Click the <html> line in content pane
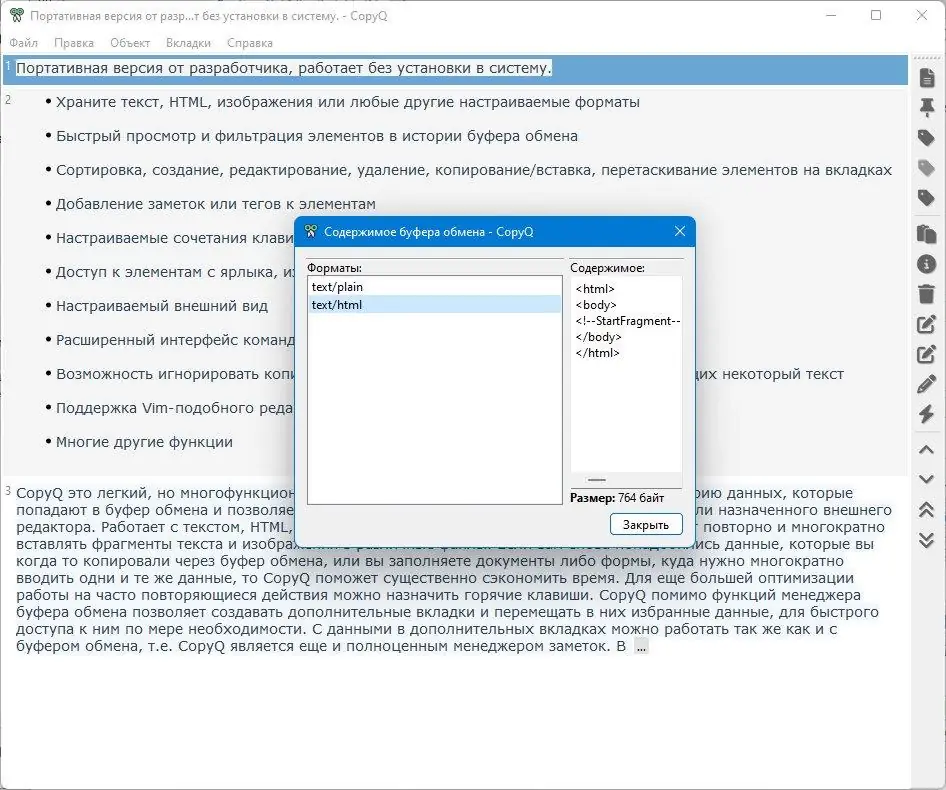Viewport: 946px width, 790px height. click(x=595, y=289)
